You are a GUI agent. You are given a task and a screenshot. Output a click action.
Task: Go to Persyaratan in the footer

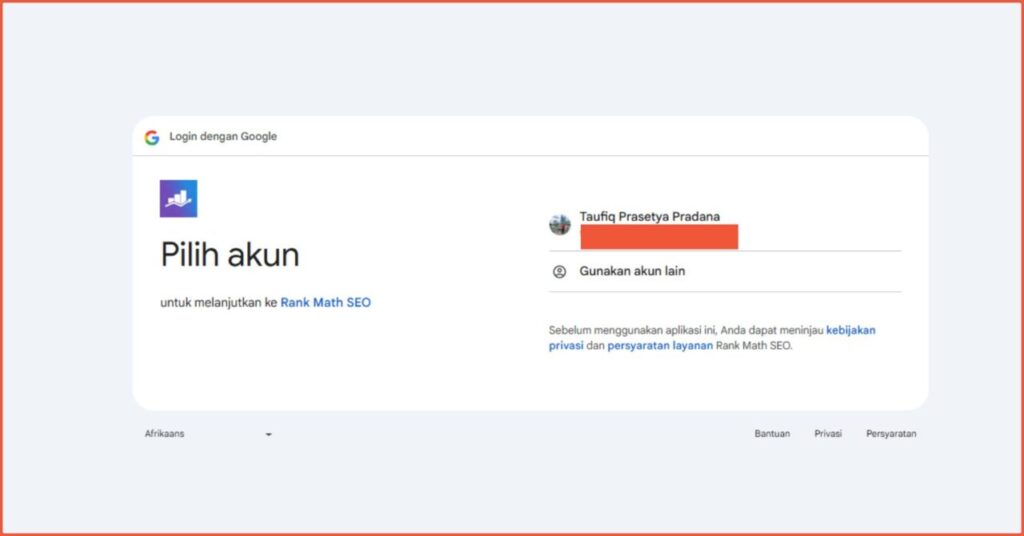click(x=891, y=434)
